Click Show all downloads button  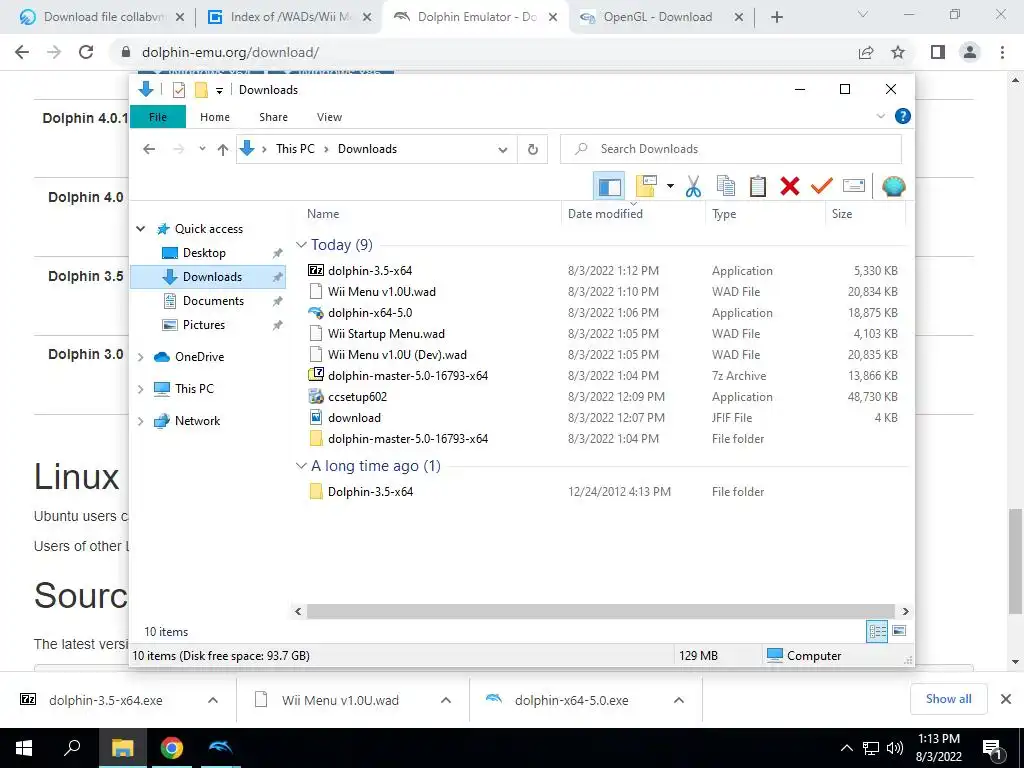[948, 699]
